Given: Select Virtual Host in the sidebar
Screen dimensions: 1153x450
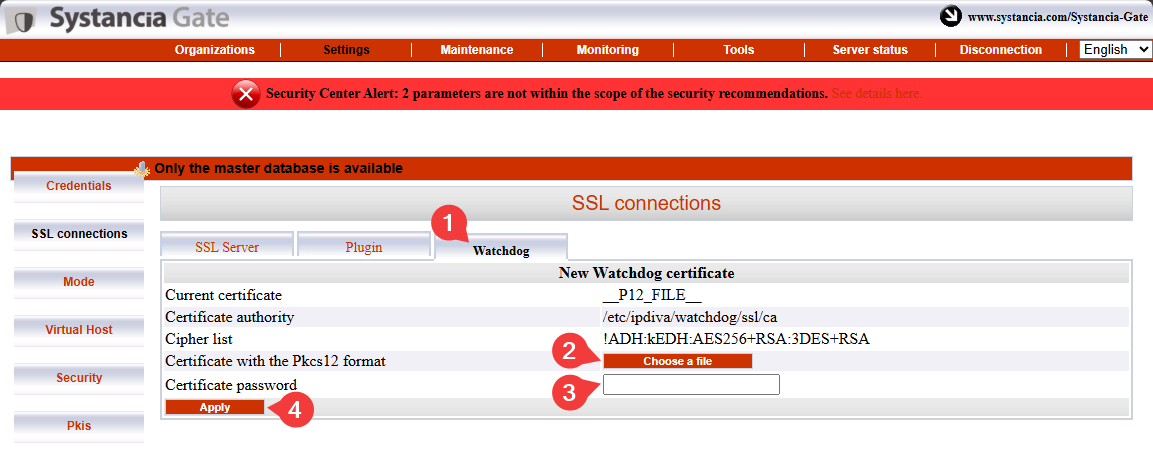Looking at the screenshot, I should pyautogui.click(x=79, y=330).
